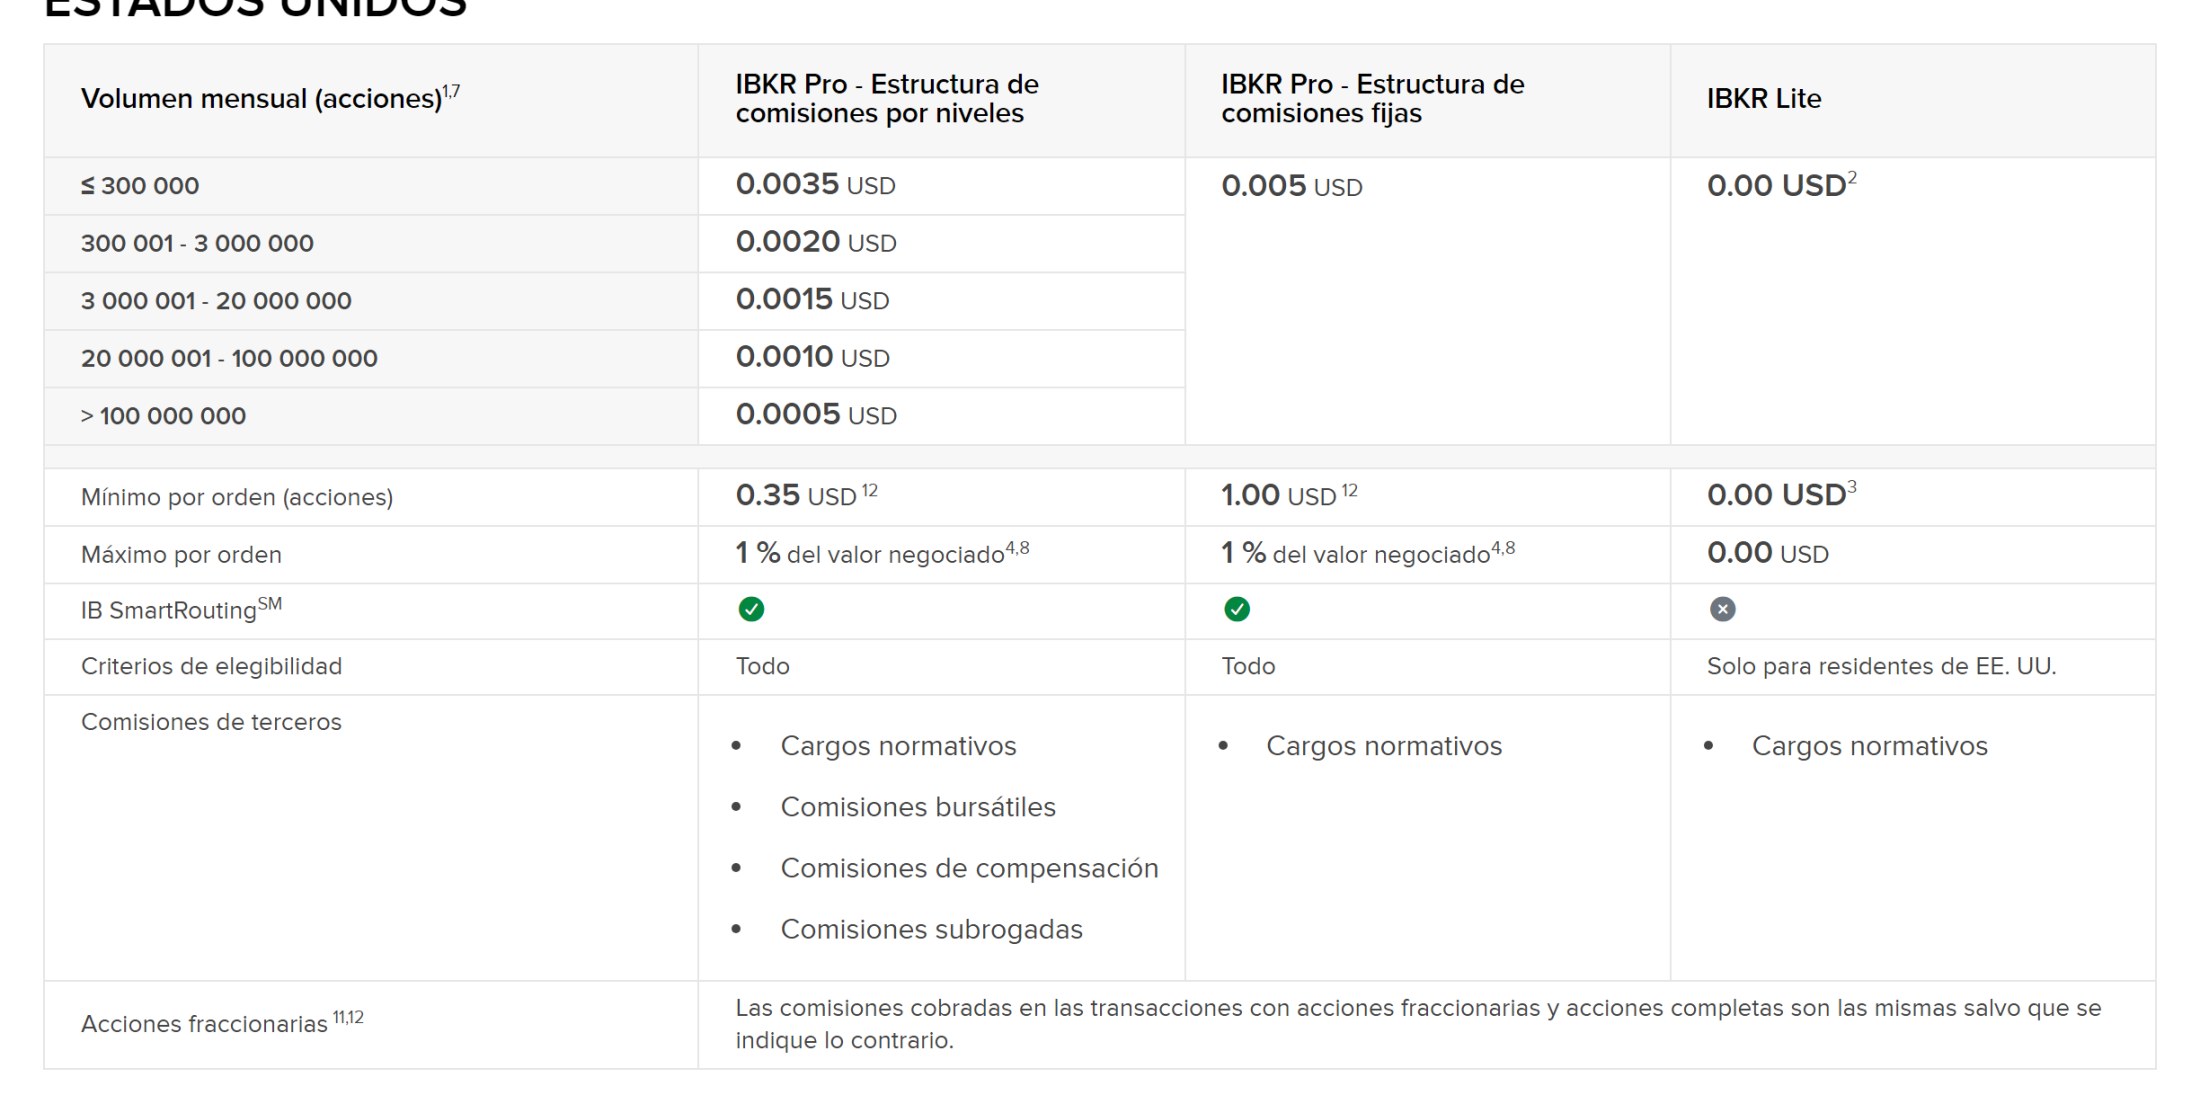The width and height of the screenshot is (2200, 1113).
Task: Click the "0.005 USD" fixed rate
Action: pos(1291,186)
